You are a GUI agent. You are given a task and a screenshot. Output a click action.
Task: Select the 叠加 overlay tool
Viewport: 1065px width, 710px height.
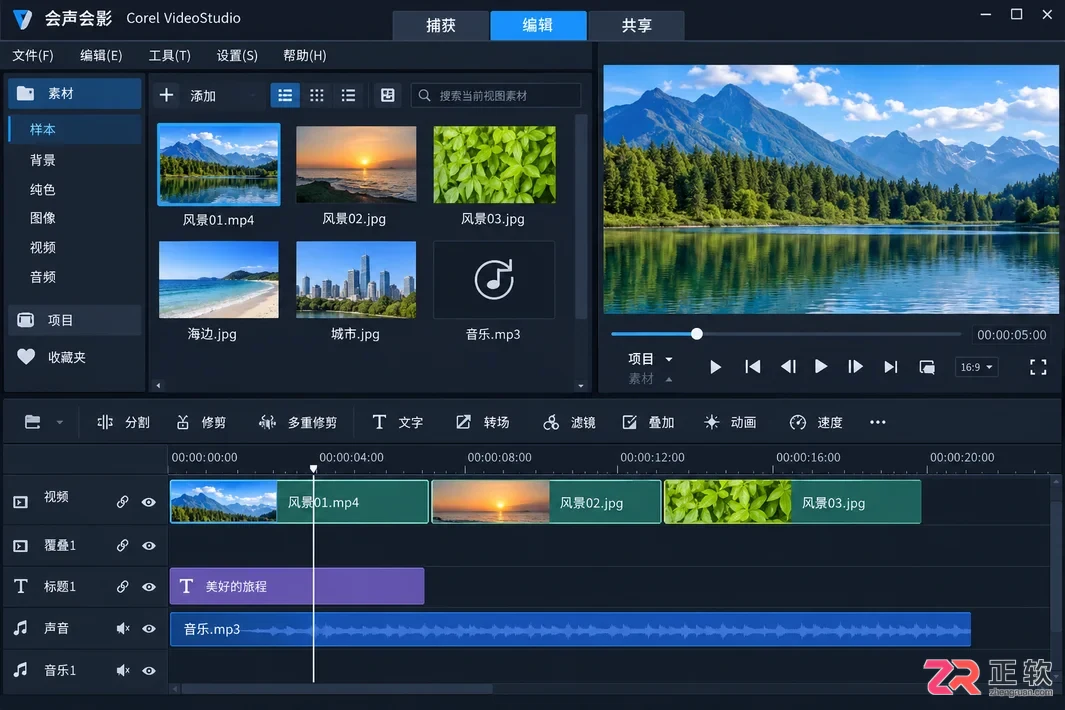(x=648, y=423)
